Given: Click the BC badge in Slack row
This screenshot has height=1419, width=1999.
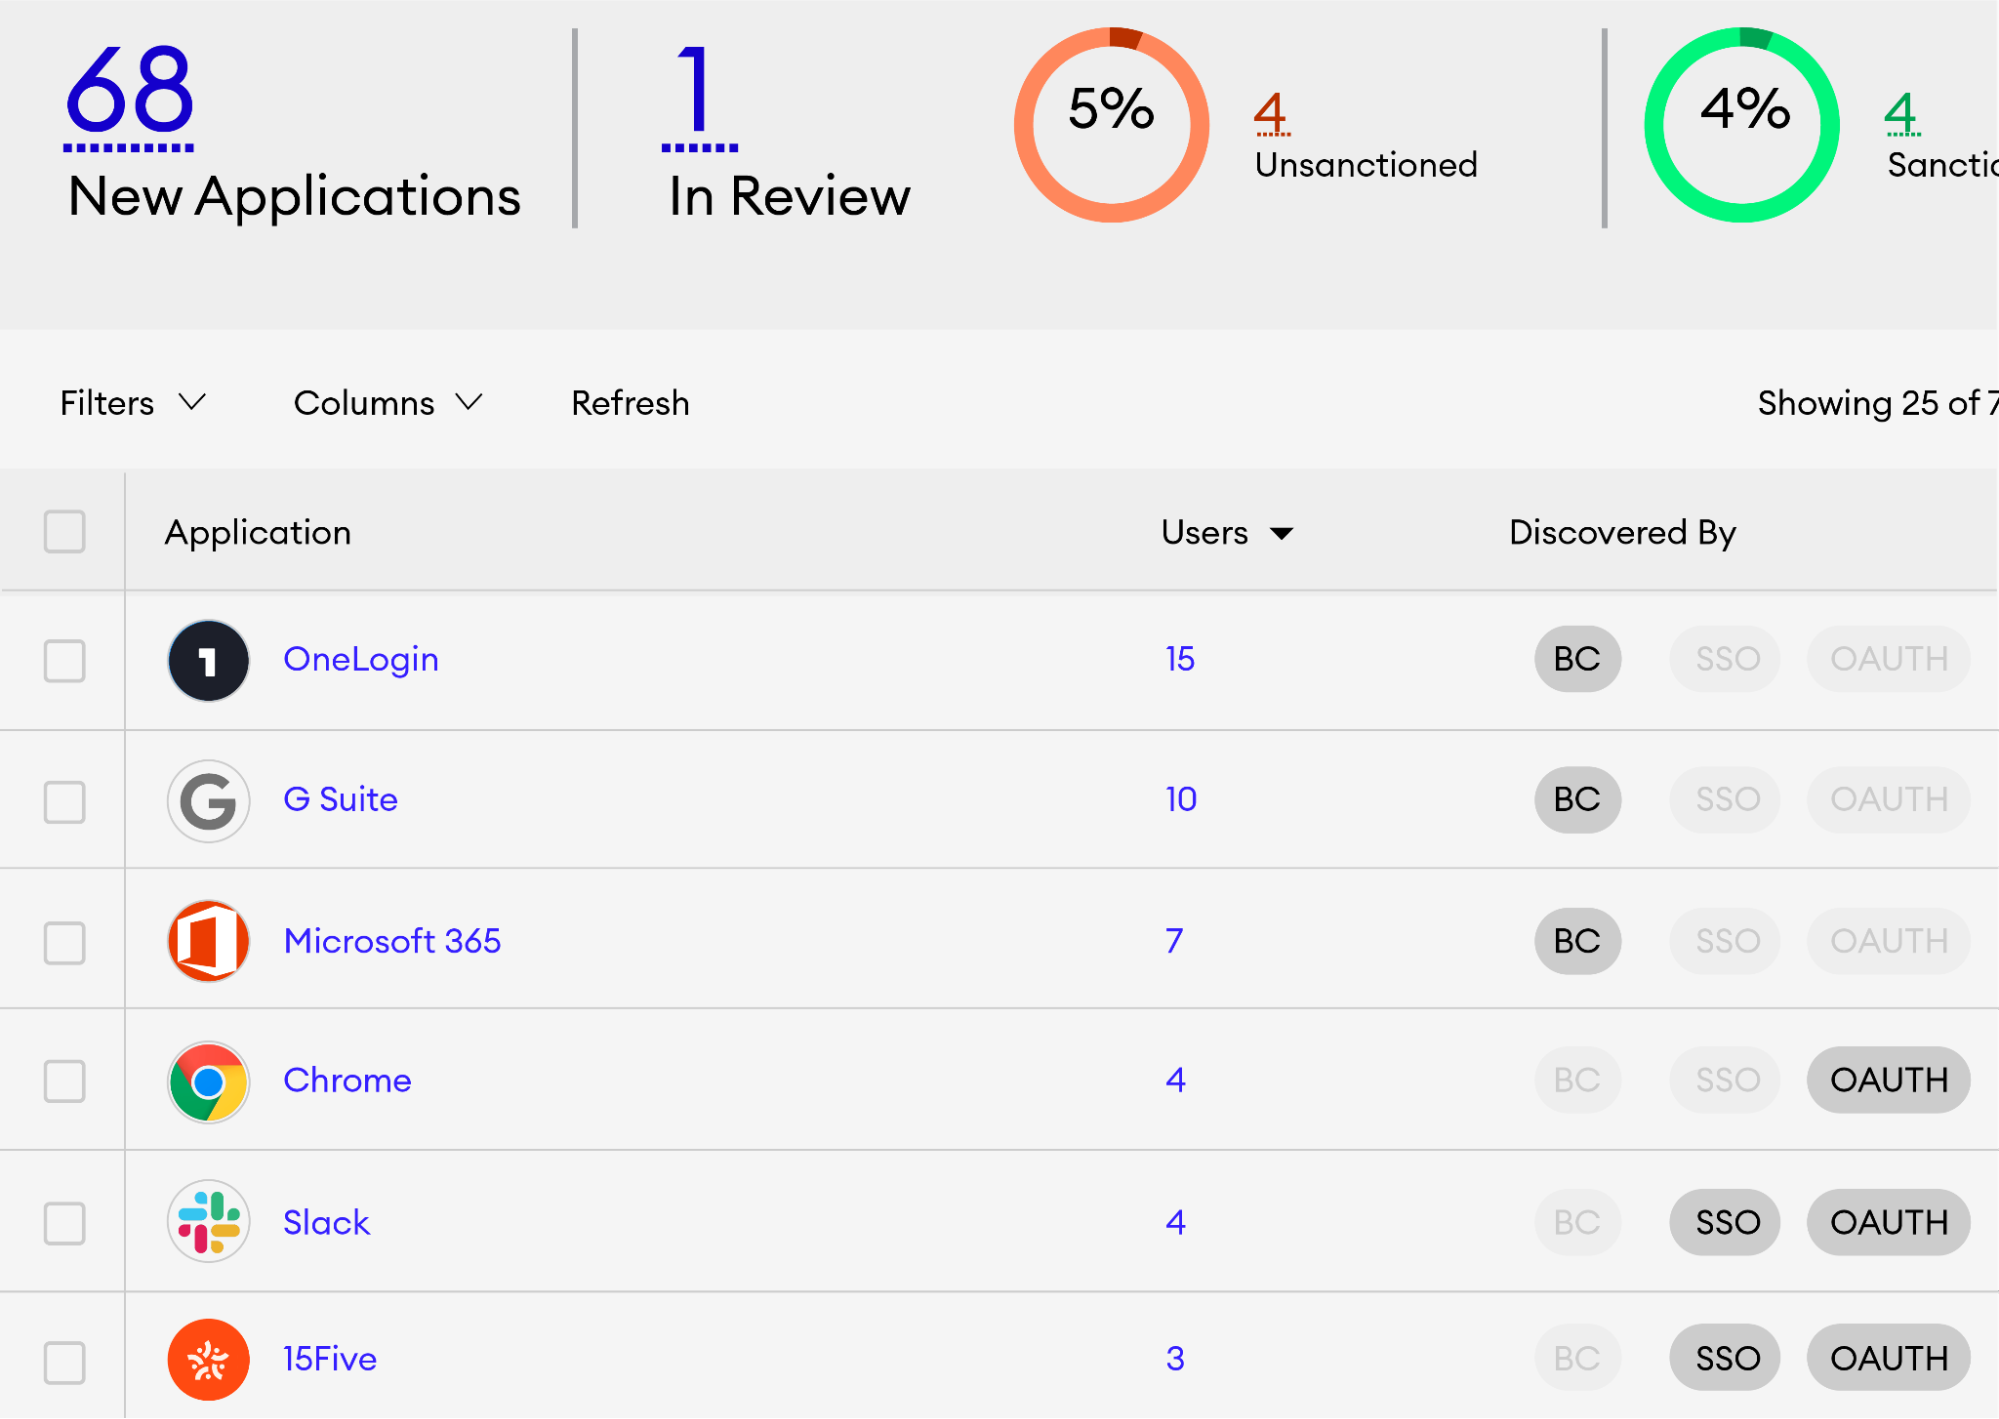Looking at the screenshot, I should click(1577, 1222).
